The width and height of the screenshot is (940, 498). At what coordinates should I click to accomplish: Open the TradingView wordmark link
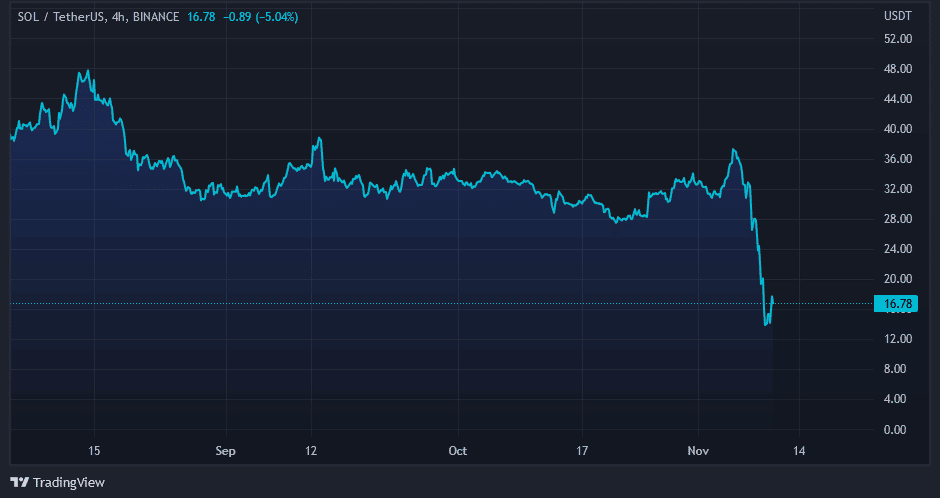click(x=69, y=482)
